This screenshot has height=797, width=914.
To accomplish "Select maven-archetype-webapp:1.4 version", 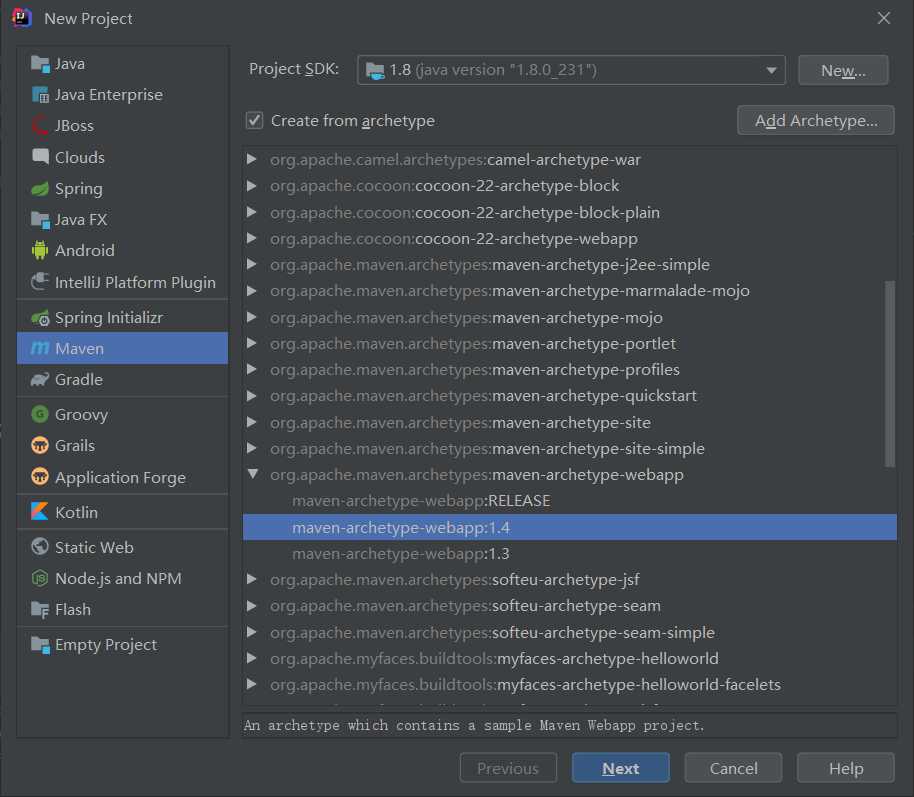I will pos(570,527).
